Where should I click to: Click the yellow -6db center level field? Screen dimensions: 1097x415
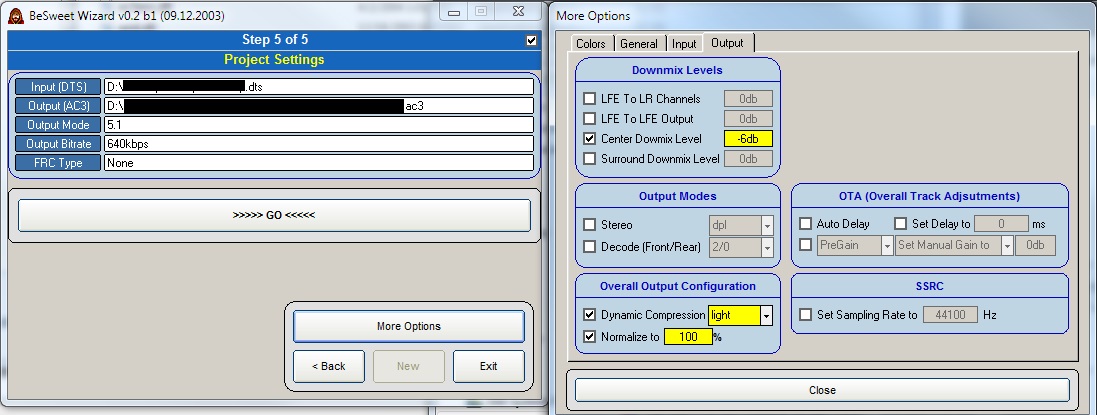(x=748, y=139)
